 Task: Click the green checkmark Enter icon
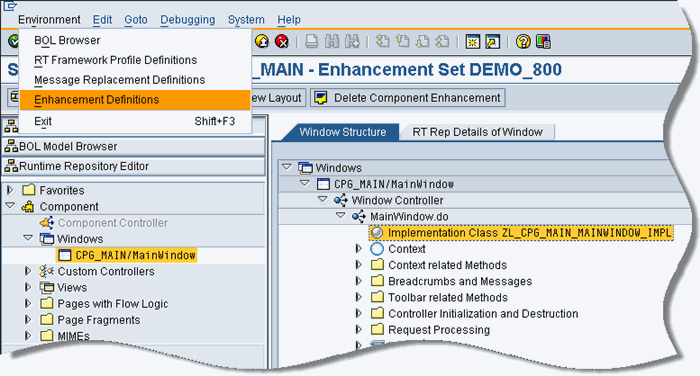pos(13,42)
